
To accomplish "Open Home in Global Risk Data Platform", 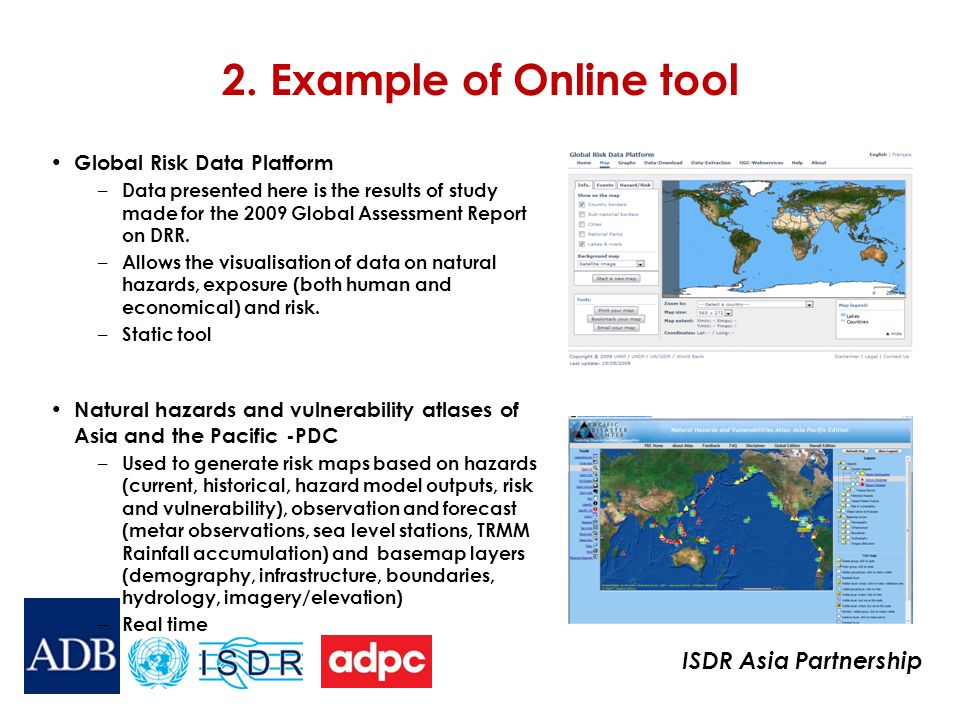I will point(584,163).
